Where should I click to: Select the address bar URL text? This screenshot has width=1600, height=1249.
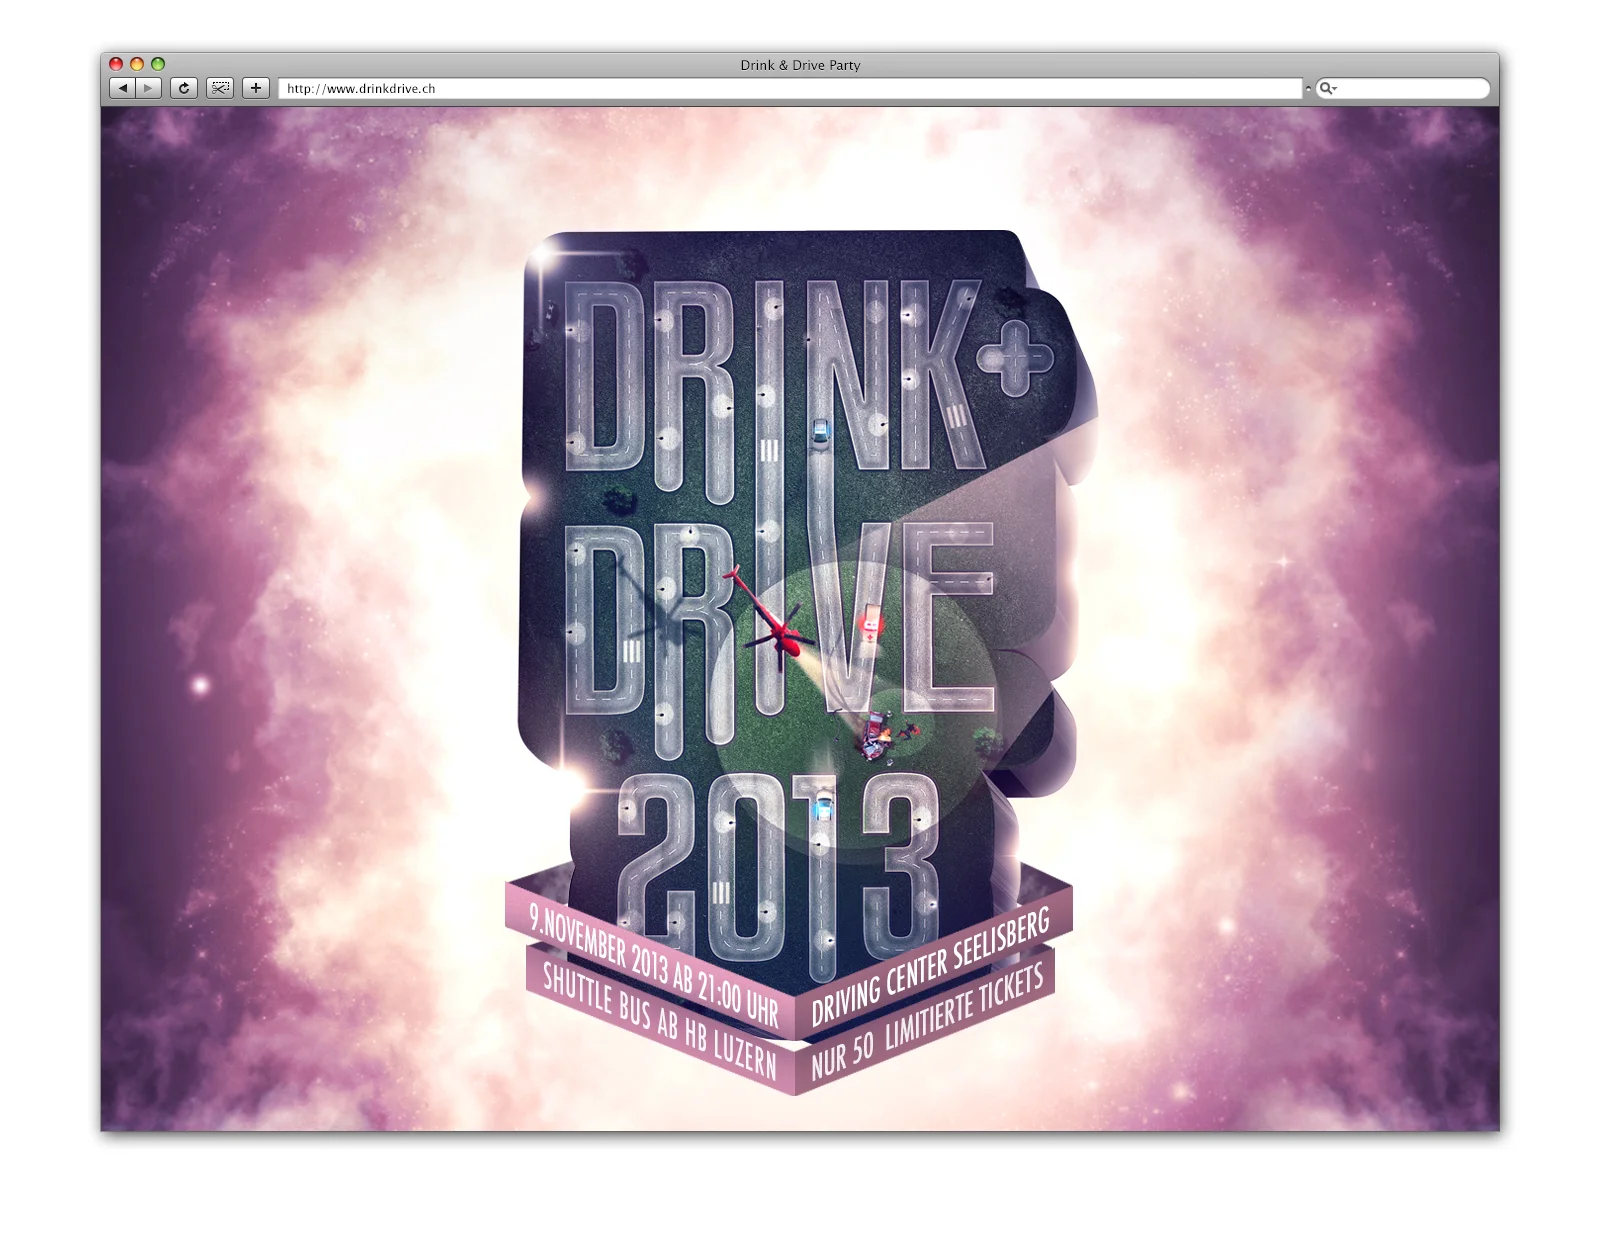pos(362,88)
